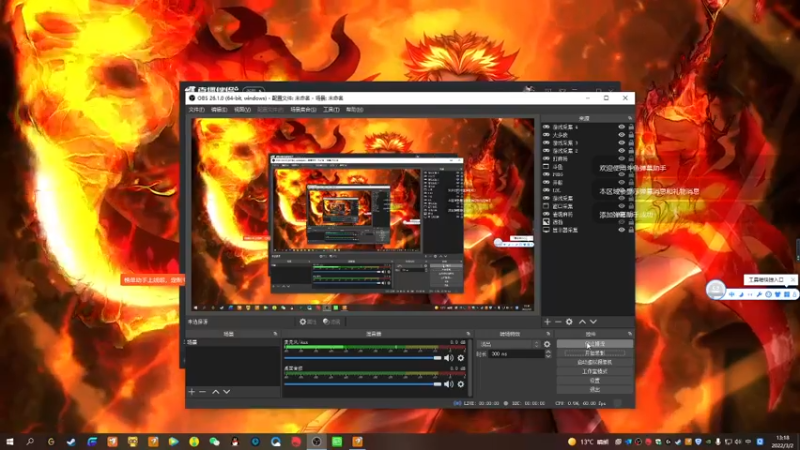The height and width of the screenshot is (450, 800).
Task: Mute the 麦克风/Aux audio channel
Action: click(x=448, y=358)
